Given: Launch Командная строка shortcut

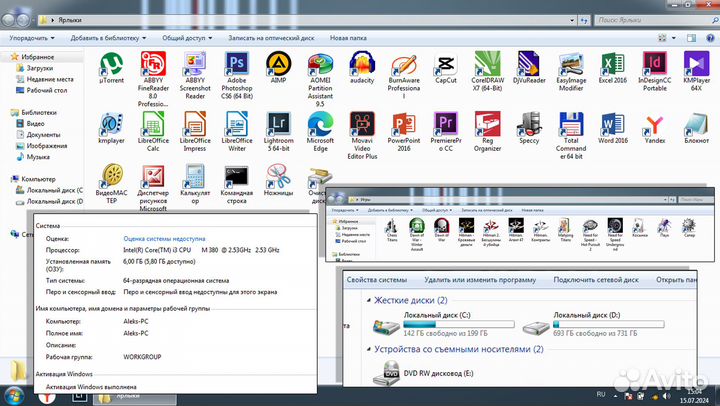Looking at the screenshot, I should (x=236, y=184).
